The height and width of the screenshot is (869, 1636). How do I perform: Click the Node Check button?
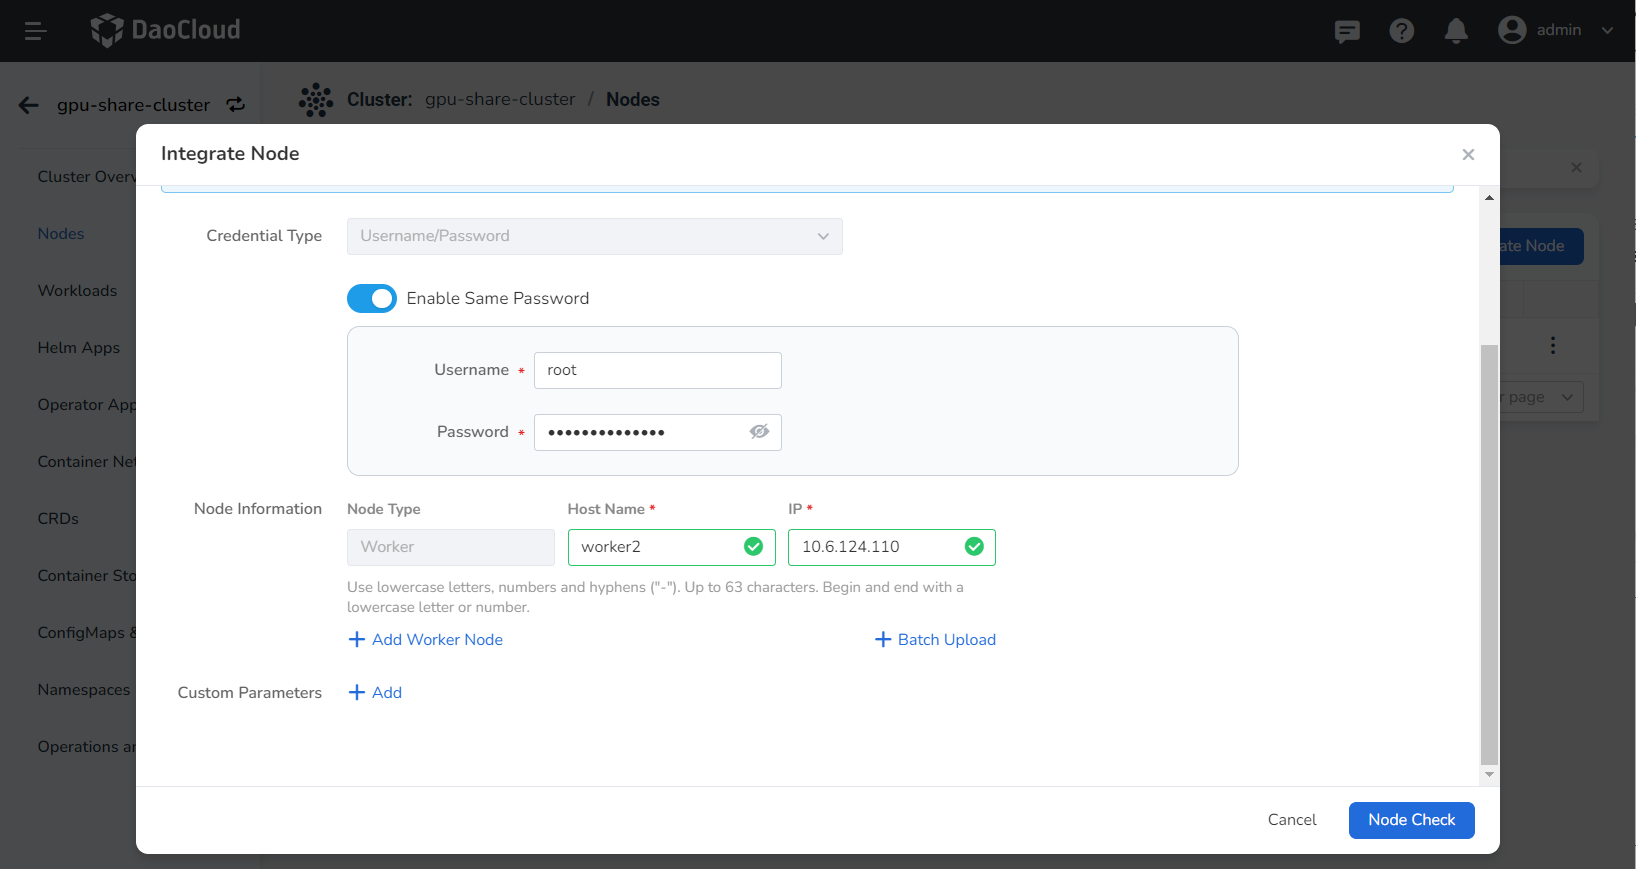1411,820
